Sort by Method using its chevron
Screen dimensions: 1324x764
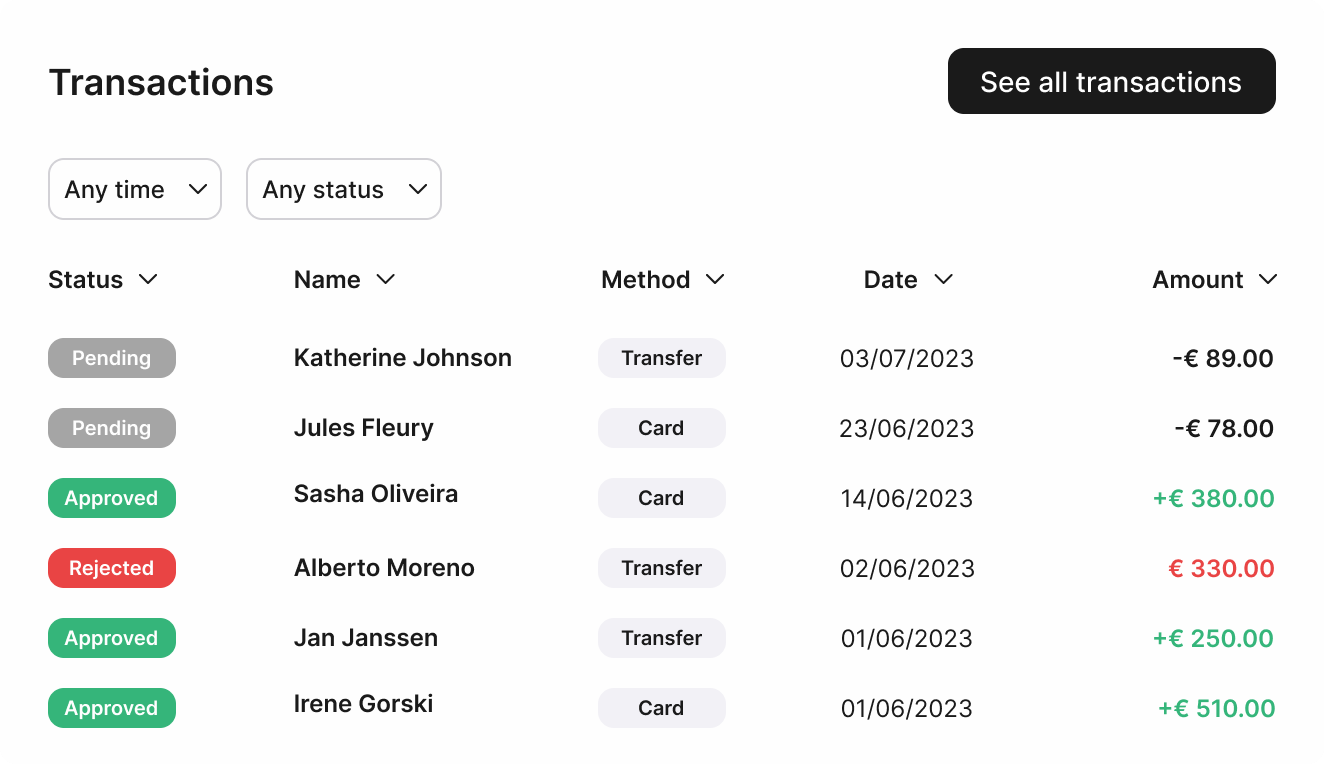pyautogui.click(x=714, y=280)
